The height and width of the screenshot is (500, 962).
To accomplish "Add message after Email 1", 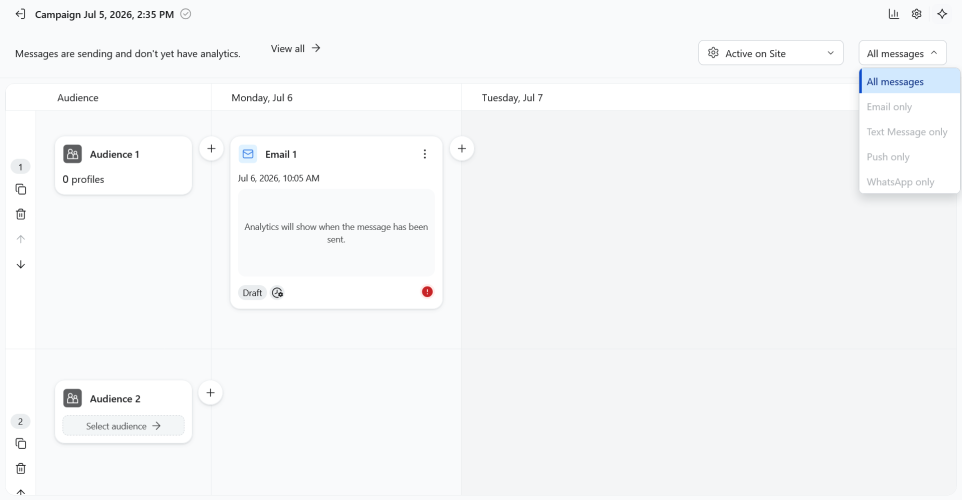I will [x=461, y=148].
